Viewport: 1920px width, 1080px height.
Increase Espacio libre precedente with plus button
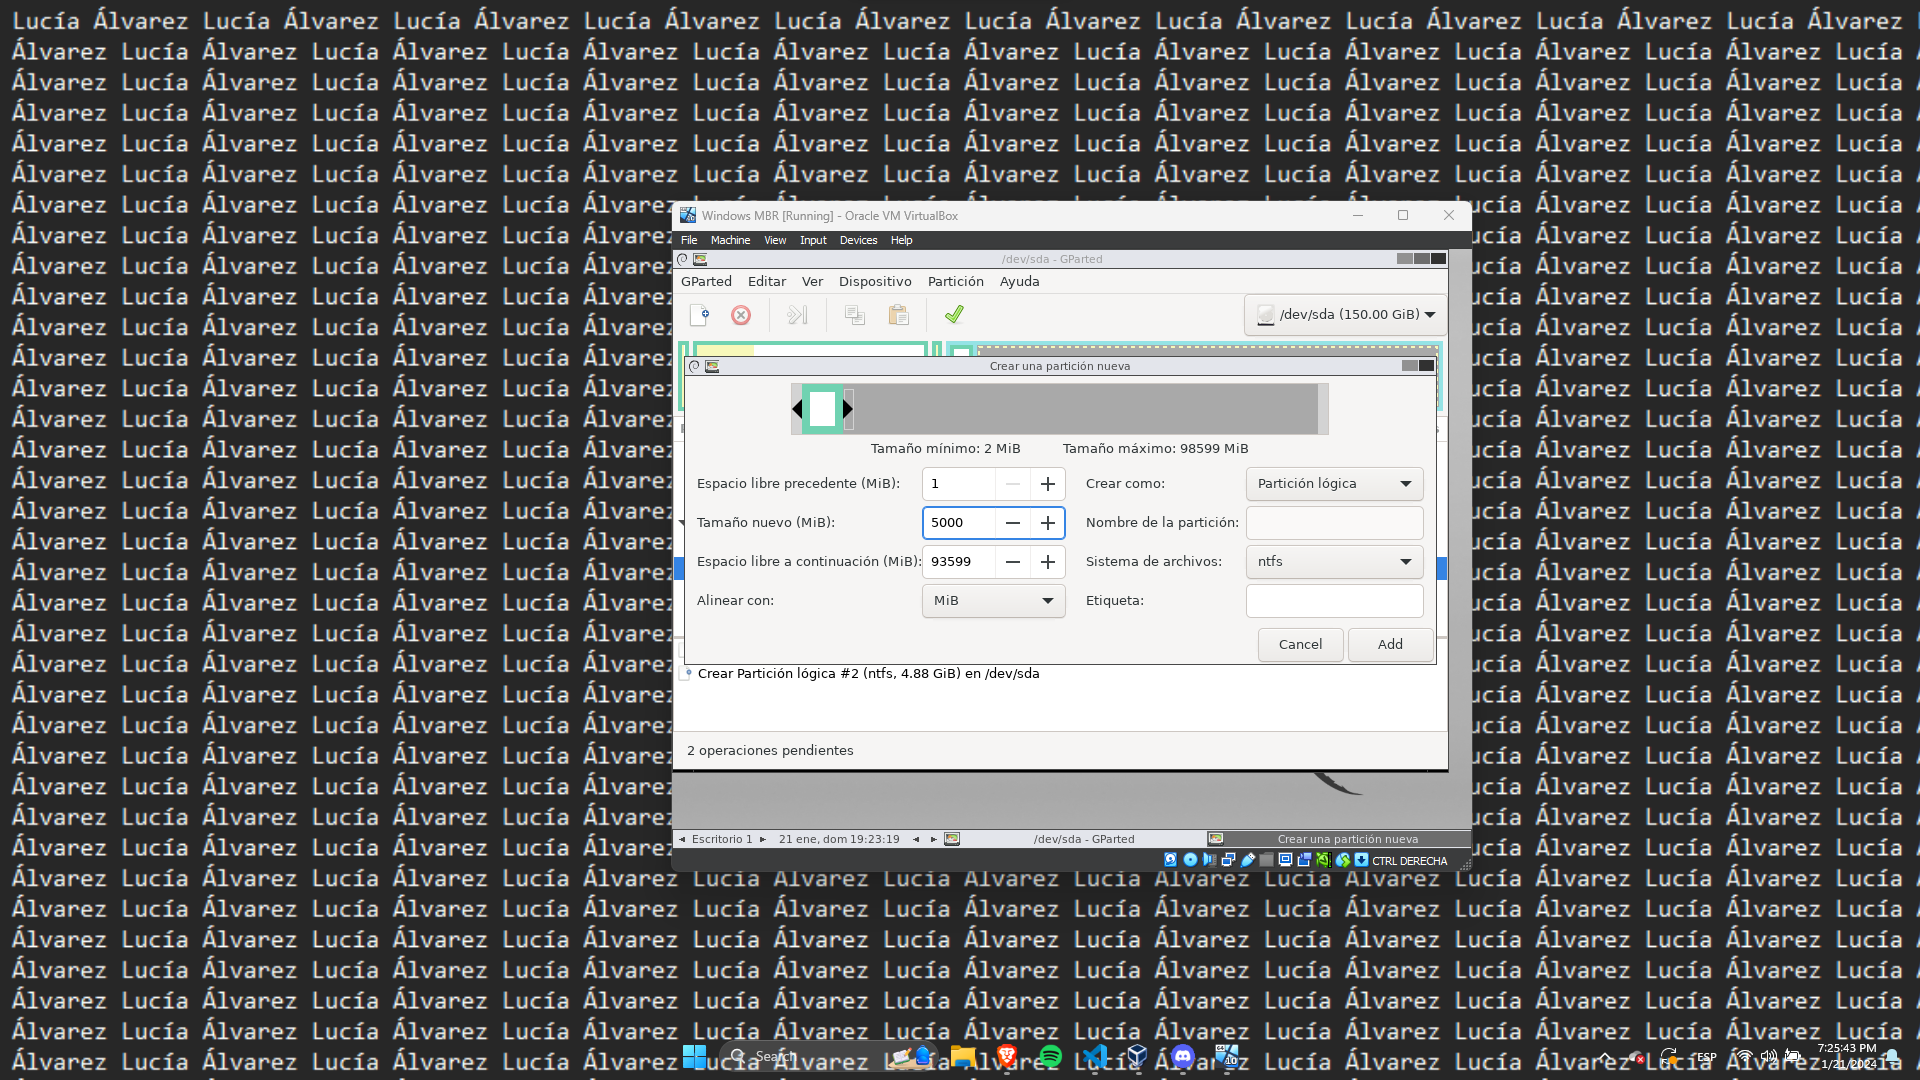tap(1047, 484)
